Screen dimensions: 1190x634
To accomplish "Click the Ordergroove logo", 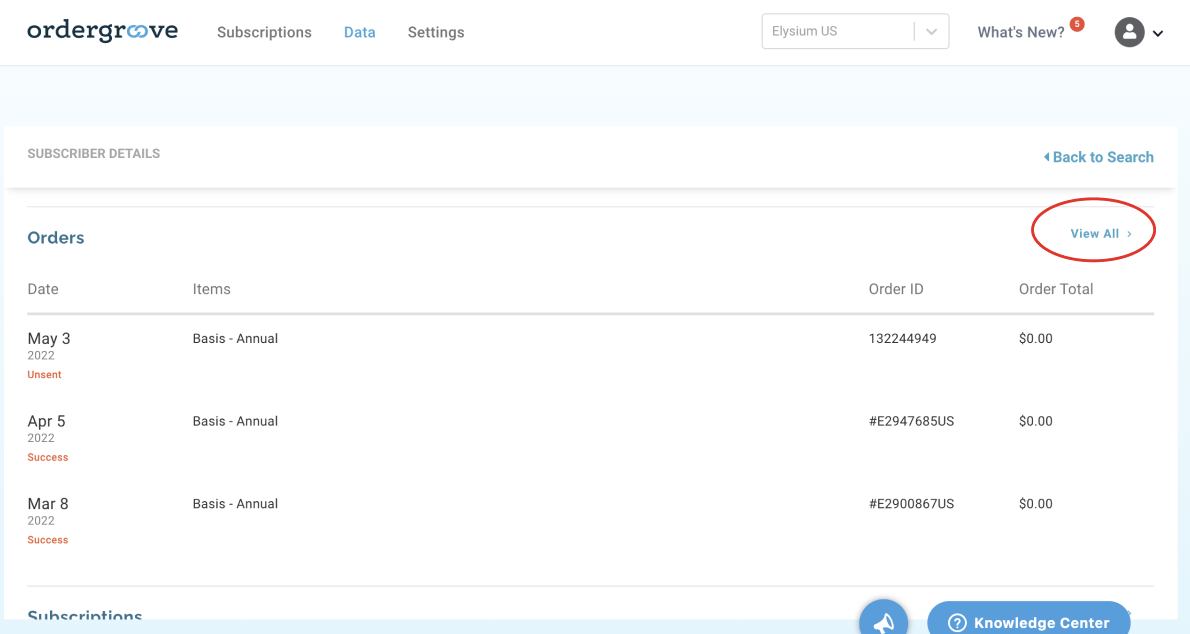I will [x=102, y=31].
